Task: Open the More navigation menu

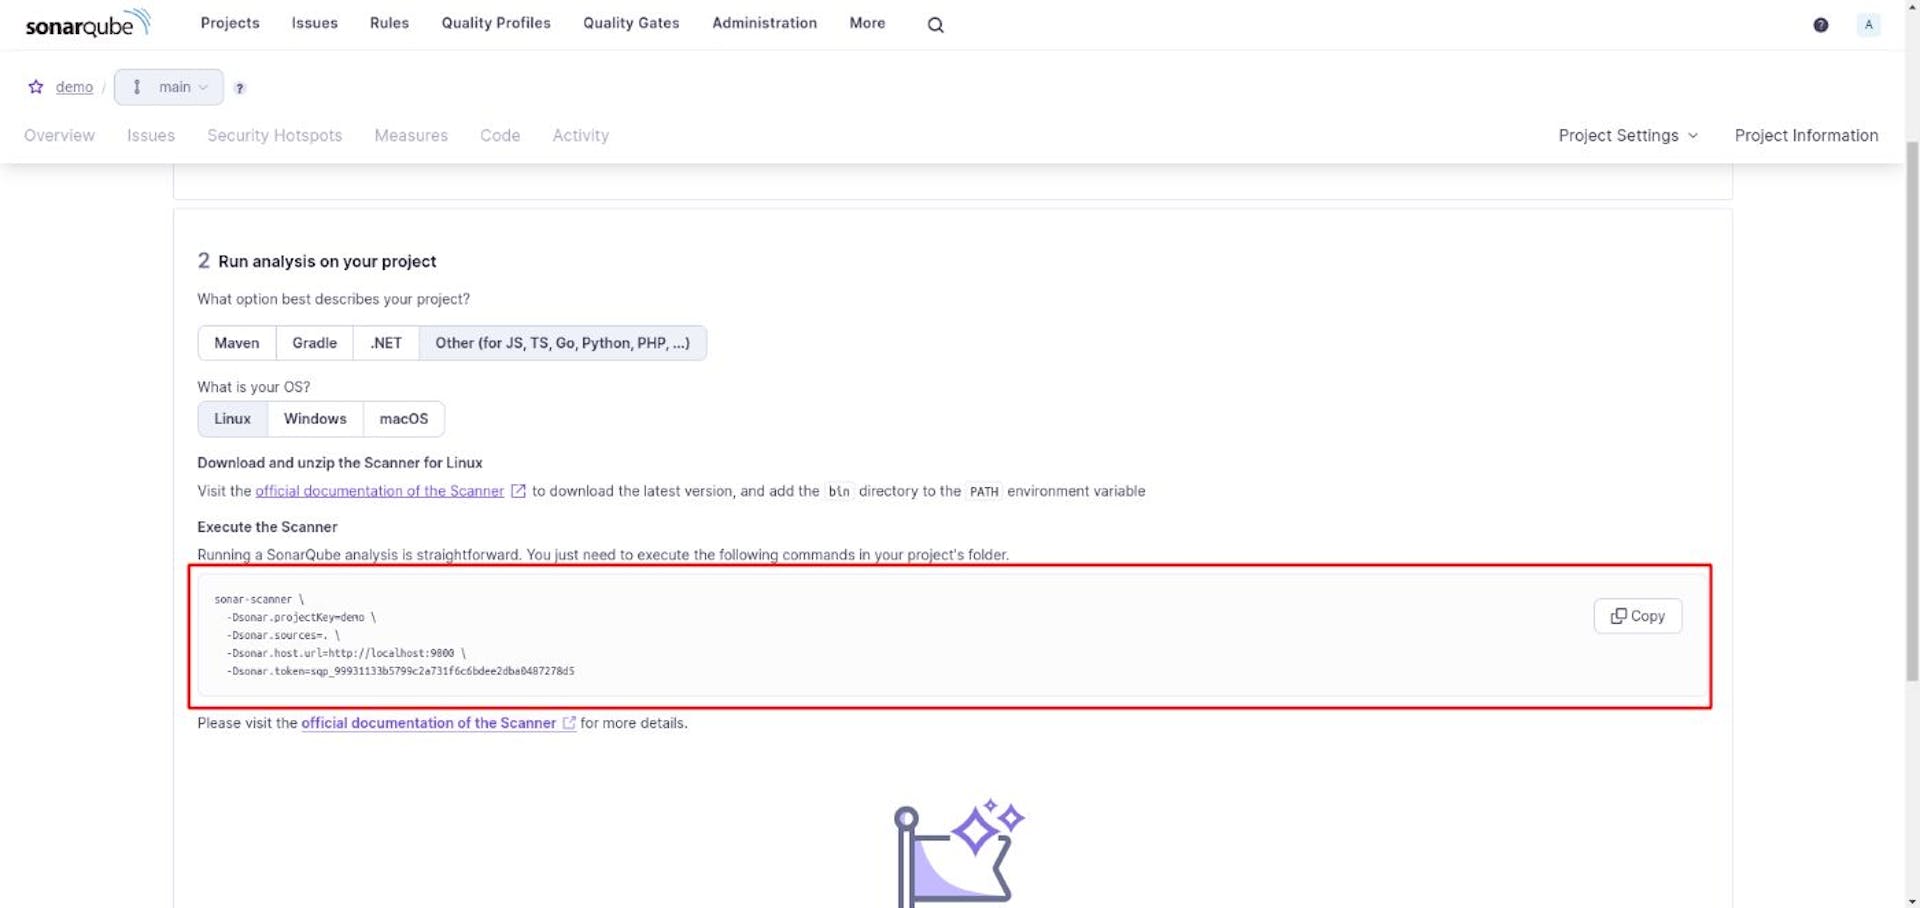Action: [866, 23]
